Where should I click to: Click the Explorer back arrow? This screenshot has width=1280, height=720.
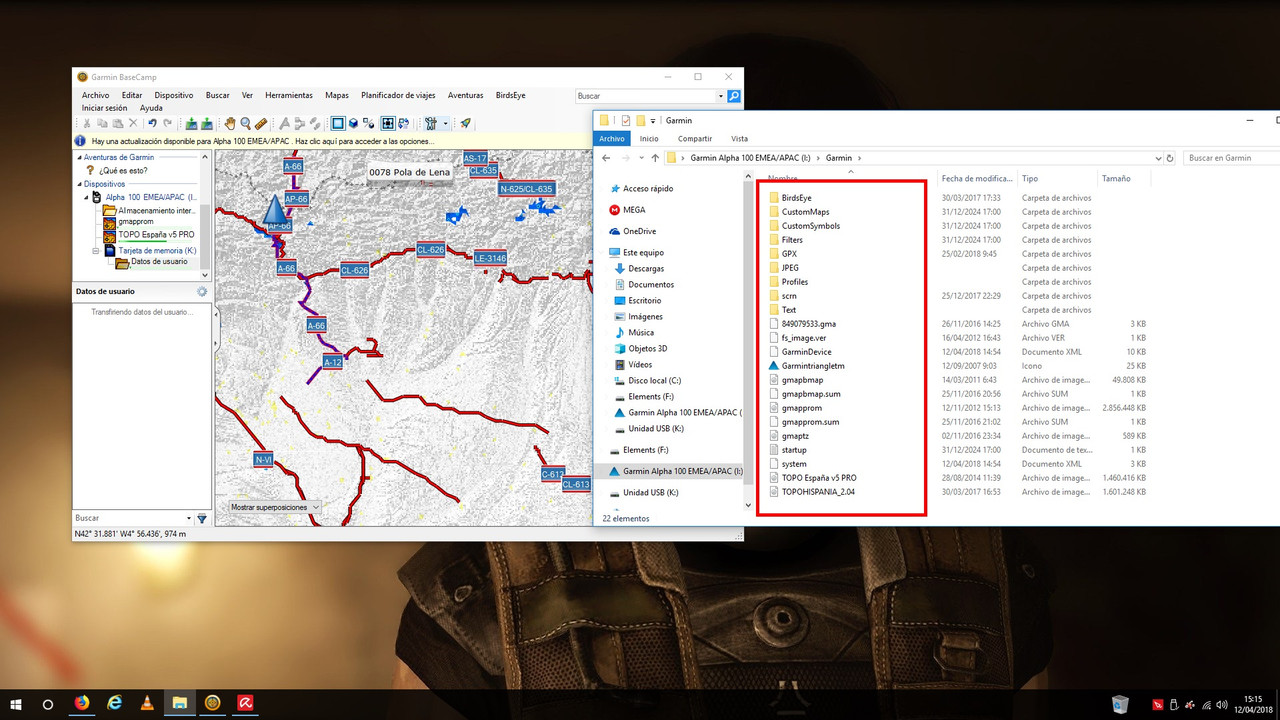(607, 158)
